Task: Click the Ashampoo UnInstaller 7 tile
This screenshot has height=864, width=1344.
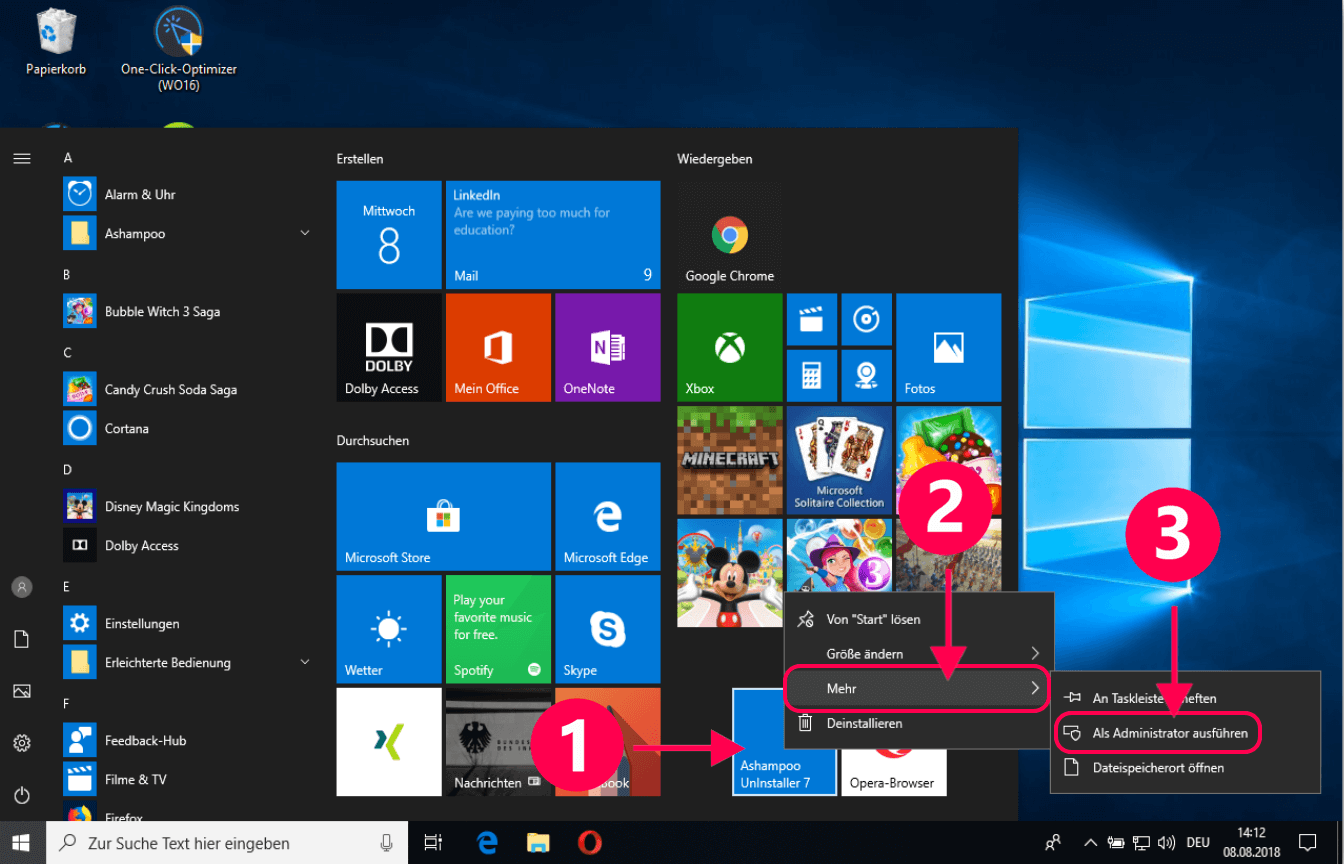Action: coord(784,741)
